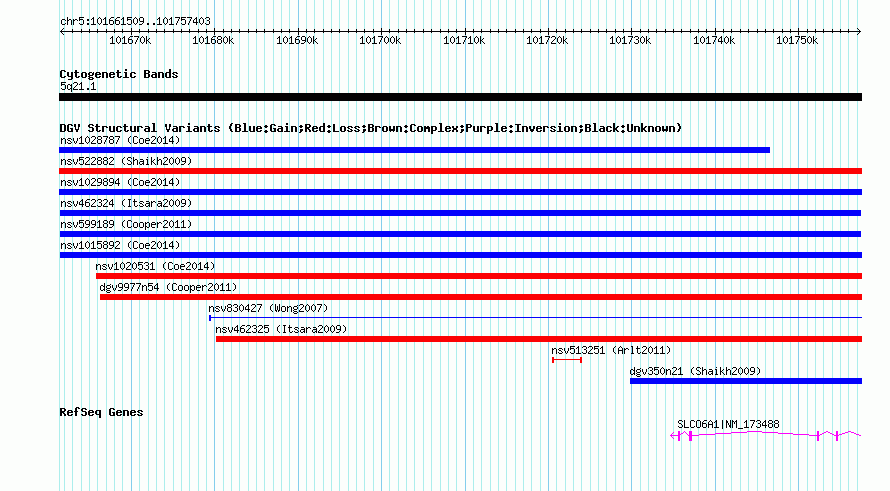Click the RefSeq Genes track title

101,412
